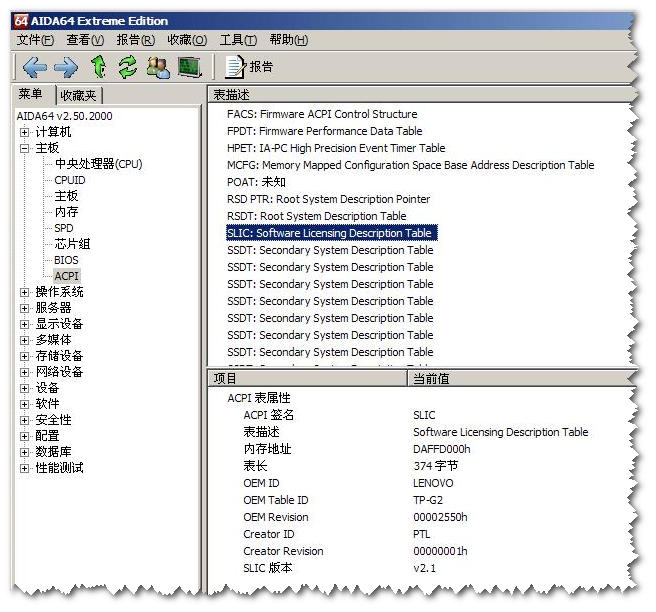
Task: Expand the 安全性 tree node
Action: click(24, 420)
